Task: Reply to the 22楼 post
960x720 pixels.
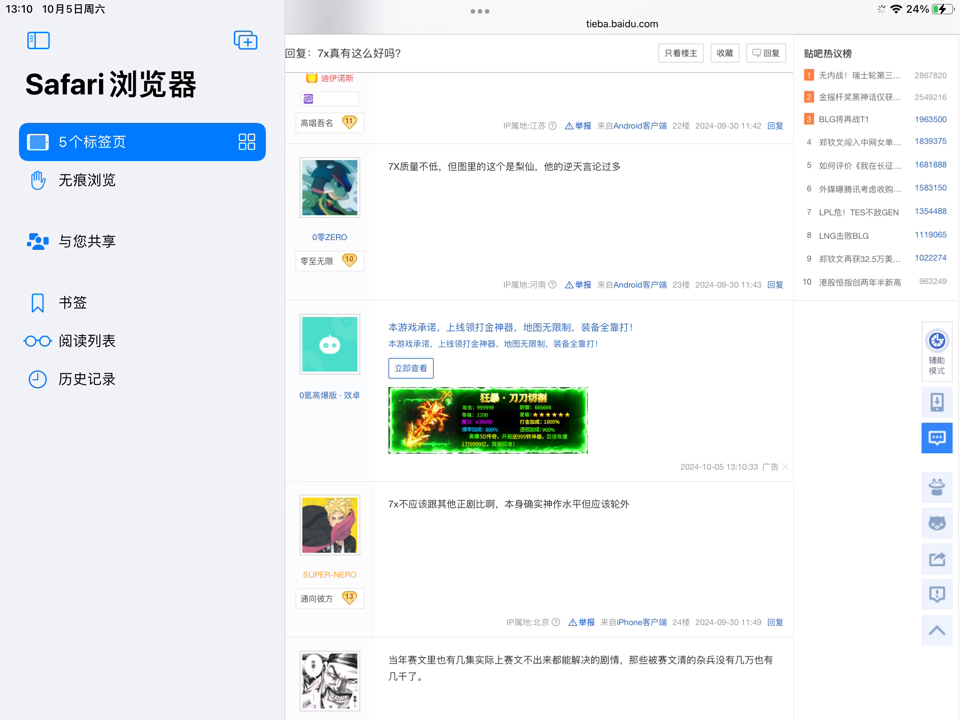Action: tap(776, 126)
